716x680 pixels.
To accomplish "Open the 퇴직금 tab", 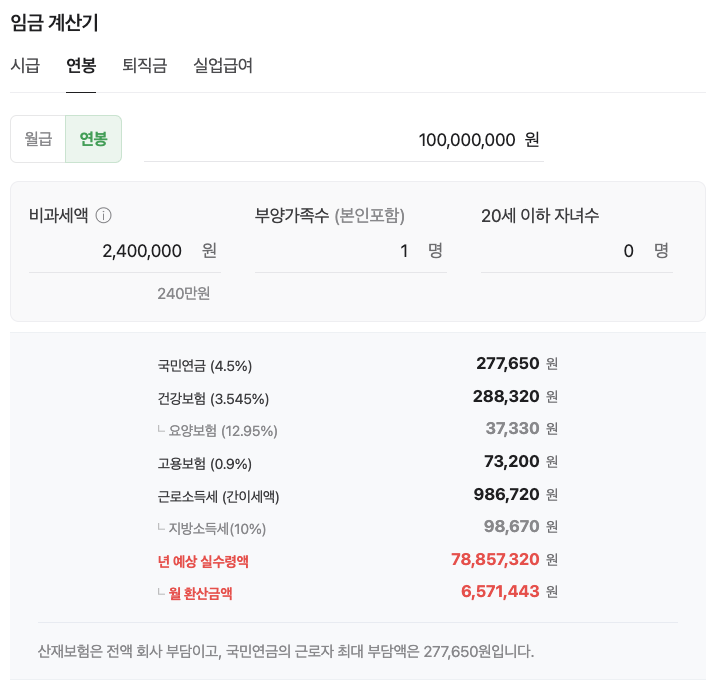I will click(144, 65).
